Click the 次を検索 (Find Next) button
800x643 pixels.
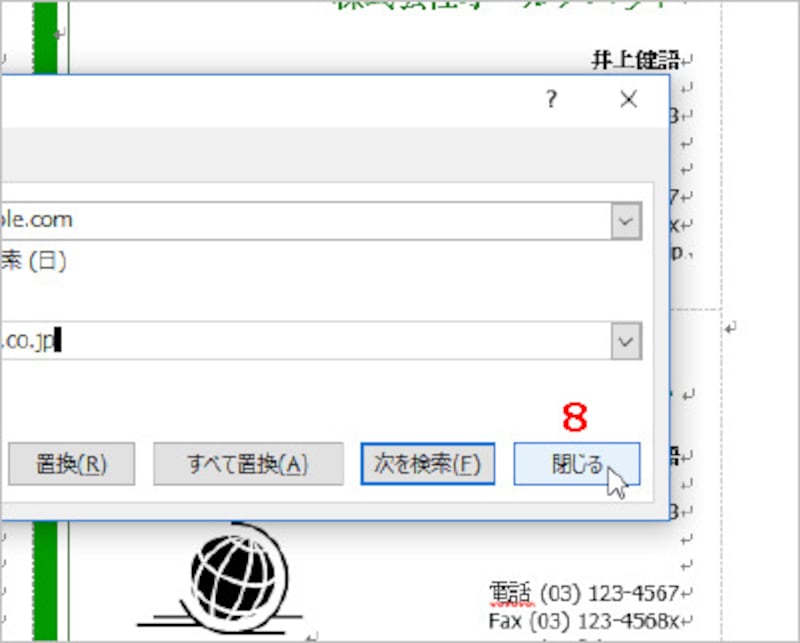tap(427, 463)
